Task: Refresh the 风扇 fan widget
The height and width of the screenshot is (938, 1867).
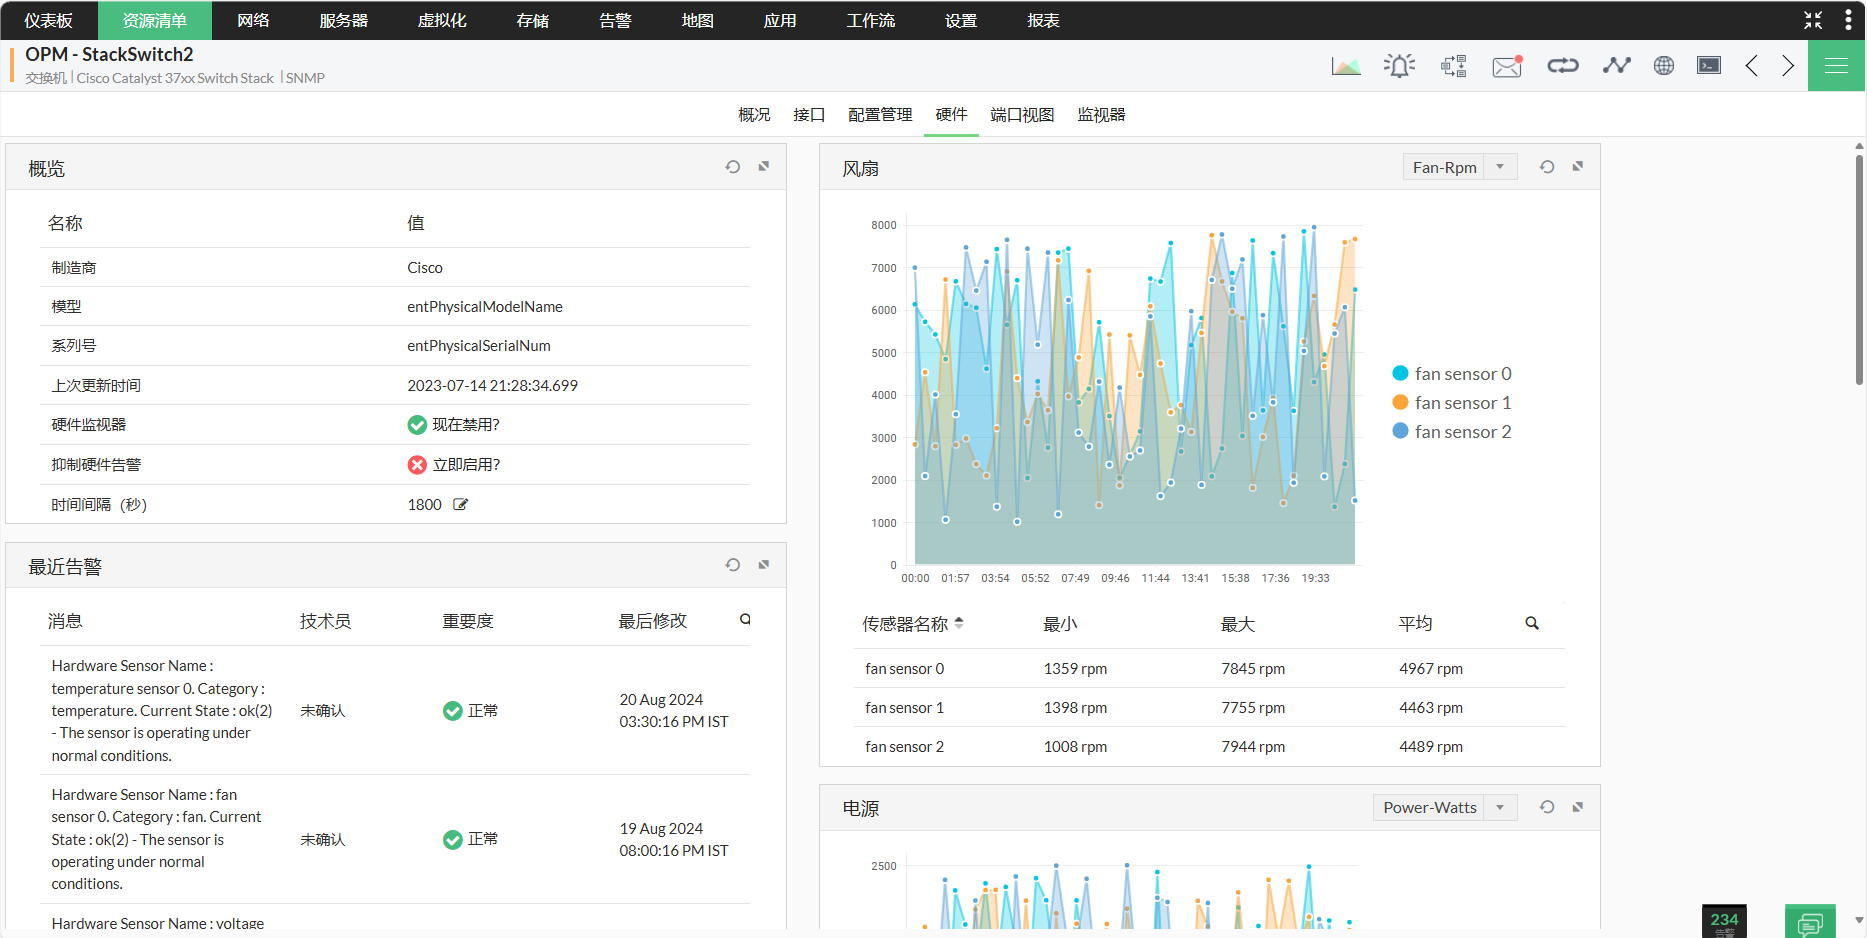Action: pos(1546,167)
